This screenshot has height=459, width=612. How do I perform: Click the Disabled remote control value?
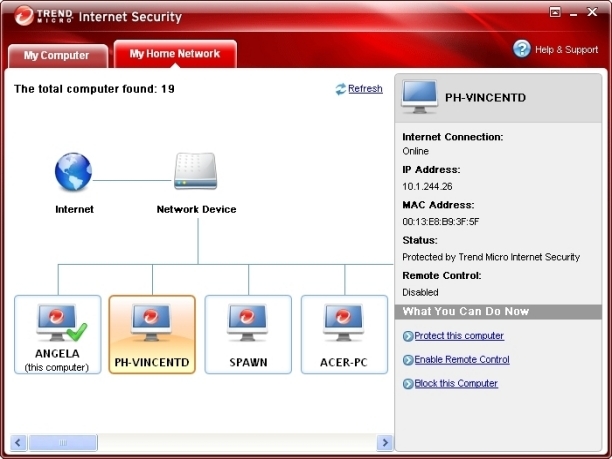[x=420, y=292]
